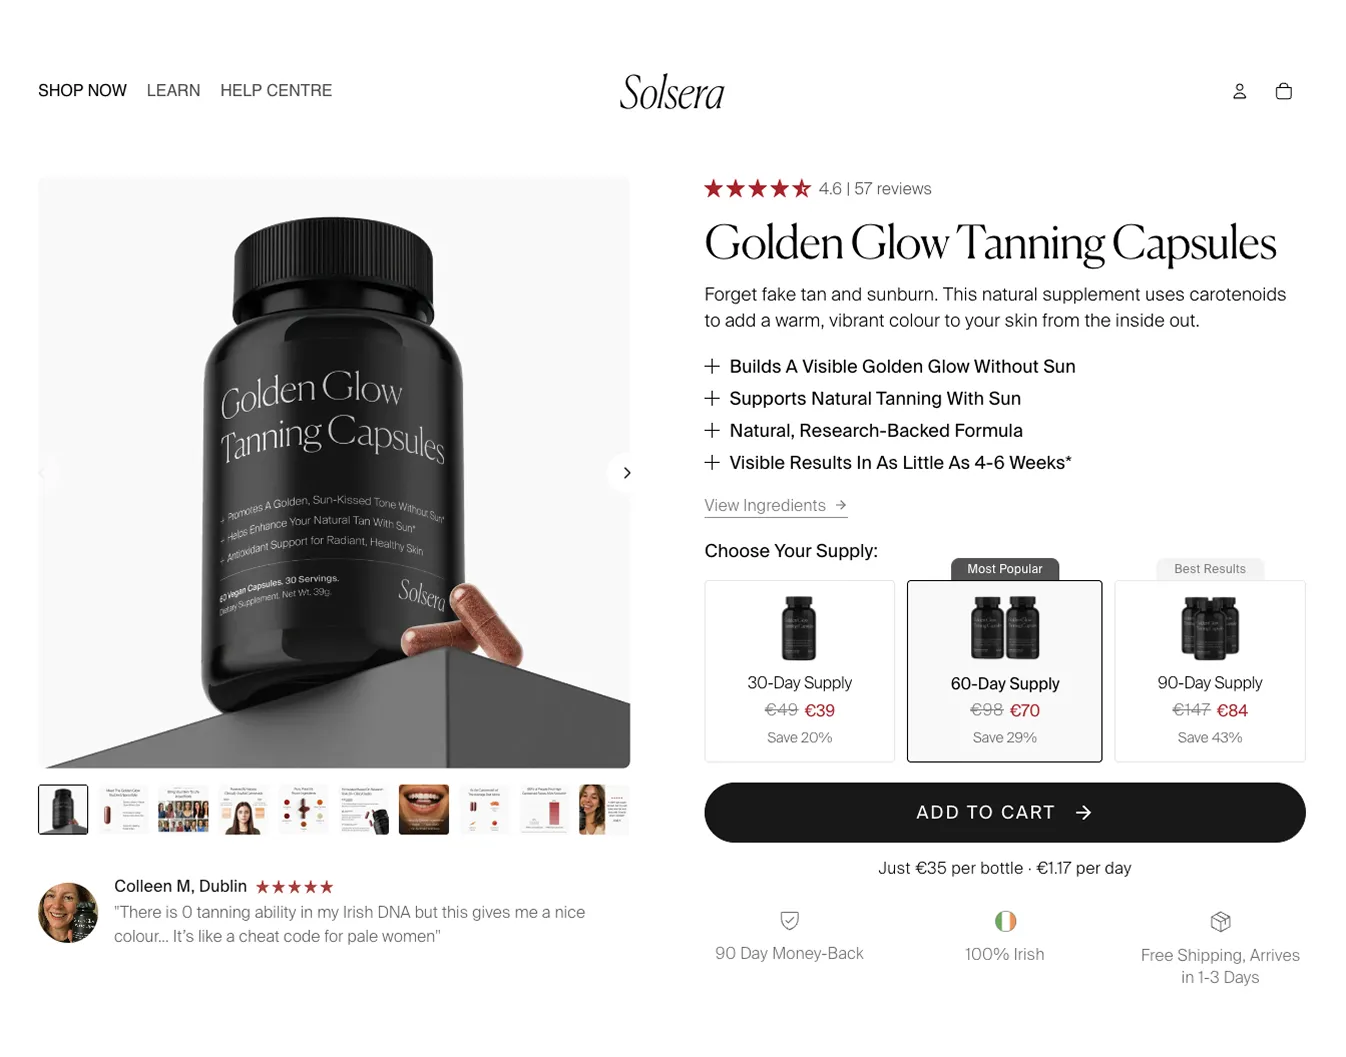This screenshot has width=1346, height=1057.
Task: Show next product image with right arrow
Action: 626,473
